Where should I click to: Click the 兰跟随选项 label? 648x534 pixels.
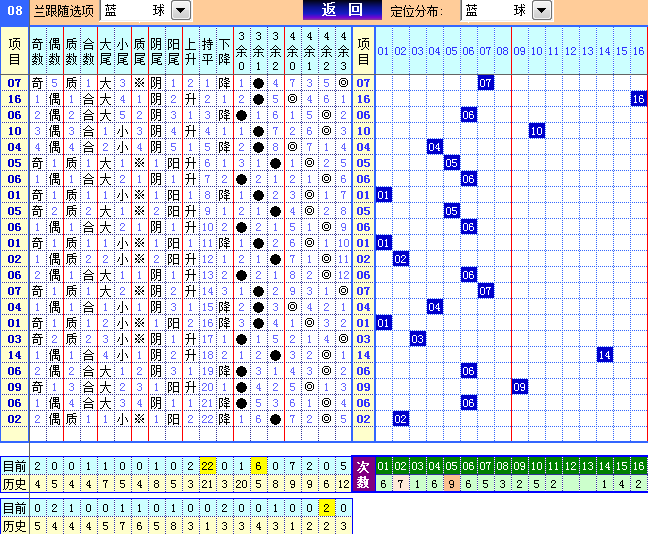tap(64, 11)
